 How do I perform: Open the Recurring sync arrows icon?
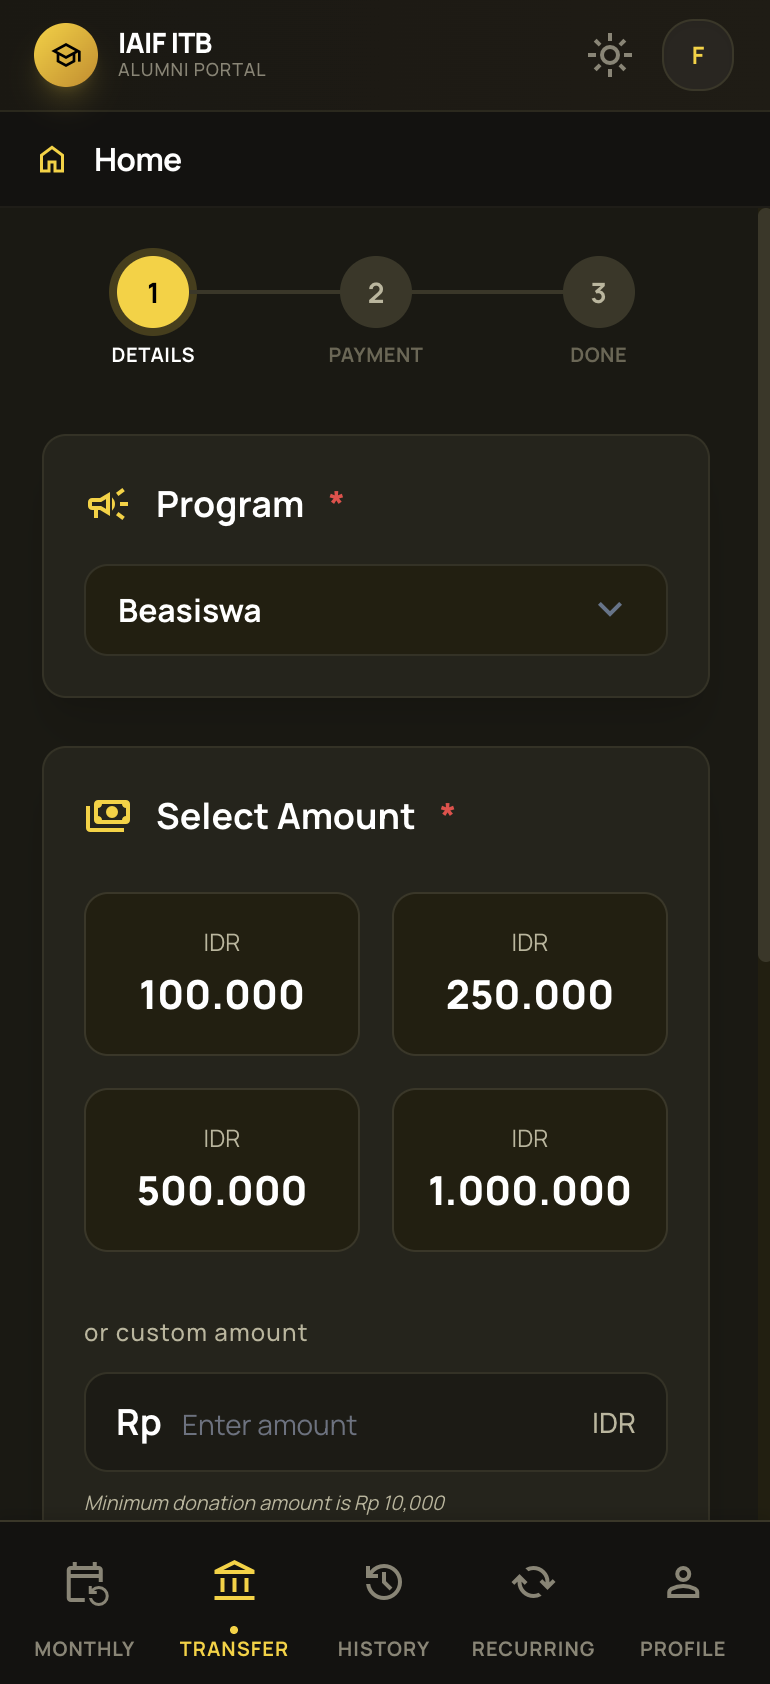(533, 1583)
